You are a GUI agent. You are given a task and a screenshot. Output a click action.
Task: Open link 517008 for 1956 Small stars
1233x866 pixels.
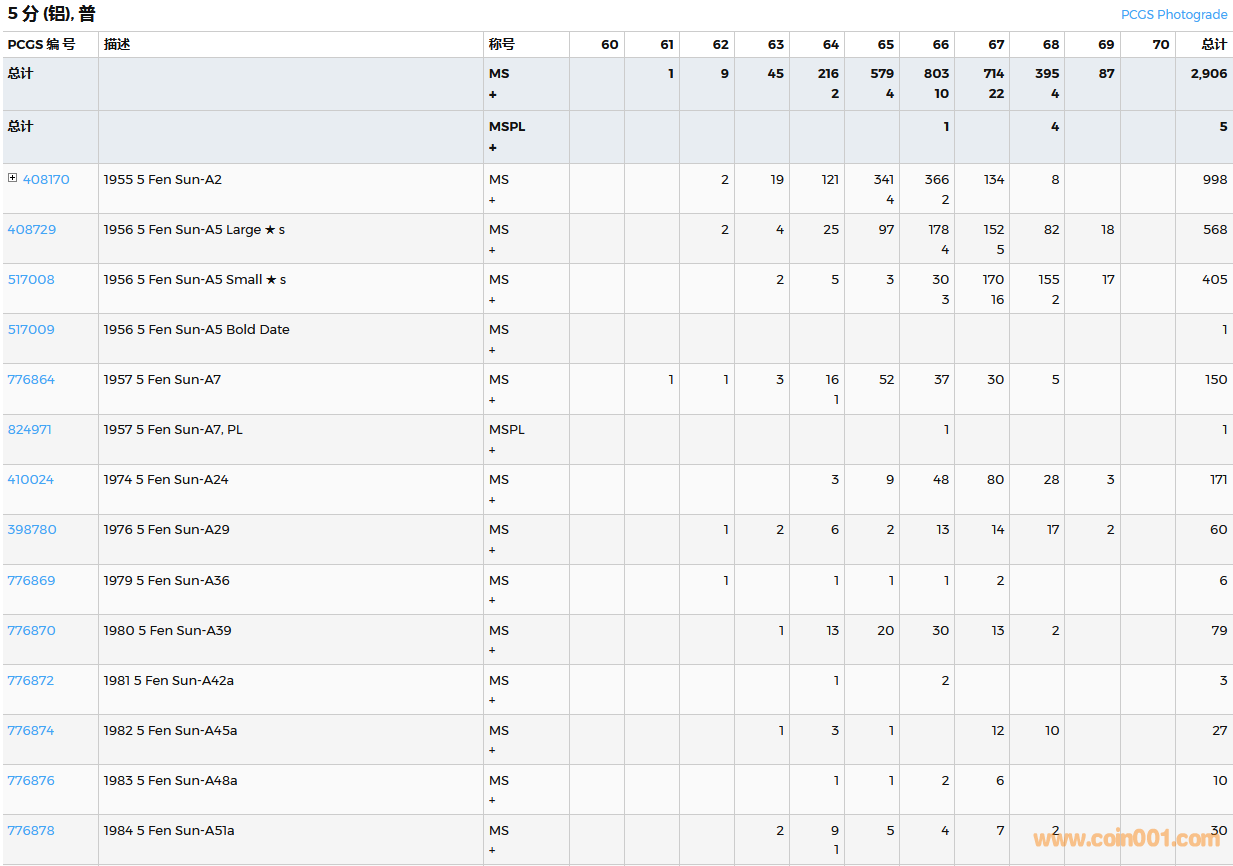click(31, 279)
